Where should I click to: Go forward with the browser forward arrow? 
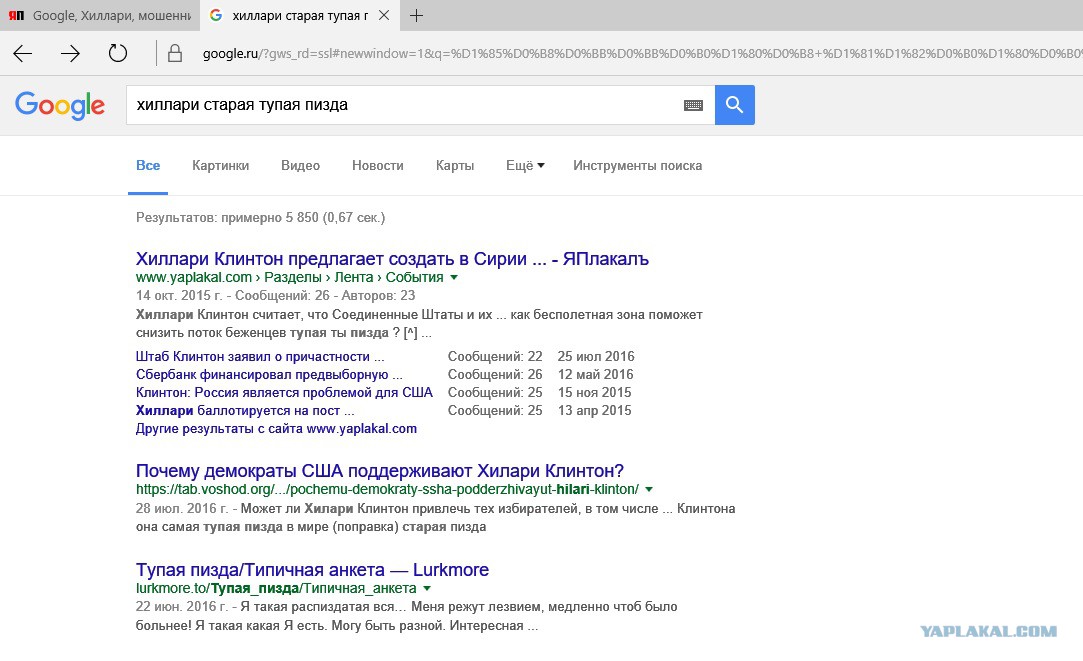pos(70,53)
